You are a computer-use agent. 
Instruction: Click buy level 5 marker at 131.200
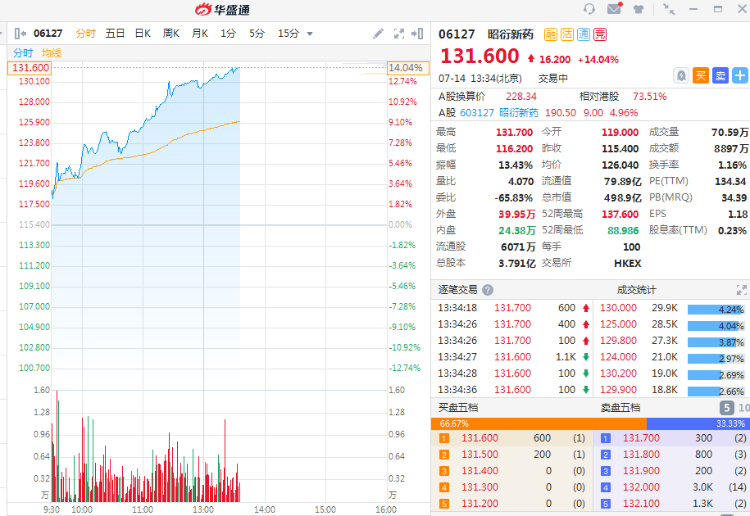point(444,504)
